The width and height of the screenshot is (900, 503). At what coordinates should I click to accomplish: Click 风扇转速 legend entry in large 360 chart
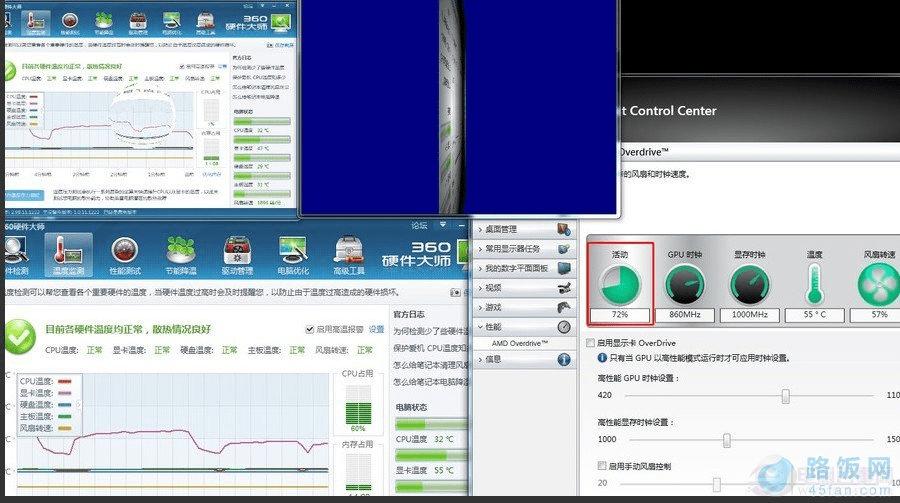point(46,428)
